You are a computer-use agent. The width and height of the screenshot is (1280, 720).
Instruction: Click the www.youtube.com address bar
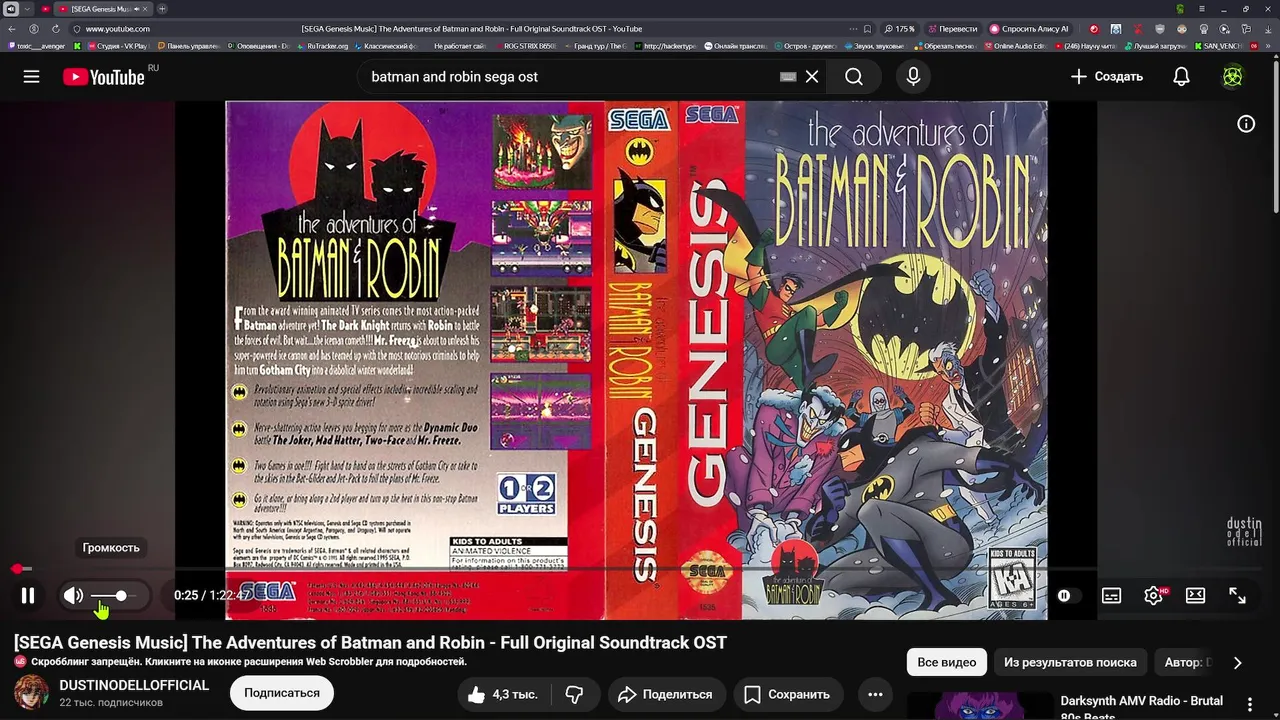tap(117, 29)
